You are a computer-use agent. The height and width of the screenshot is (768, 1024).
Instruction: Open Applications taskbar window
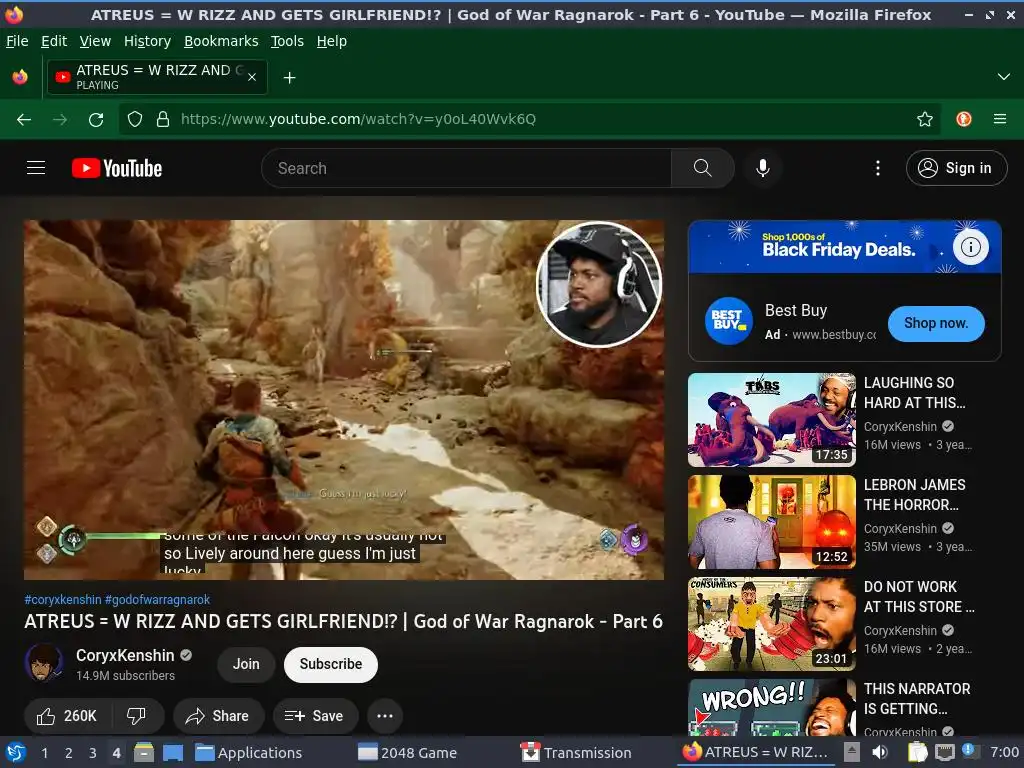click(x=249, y=753)
